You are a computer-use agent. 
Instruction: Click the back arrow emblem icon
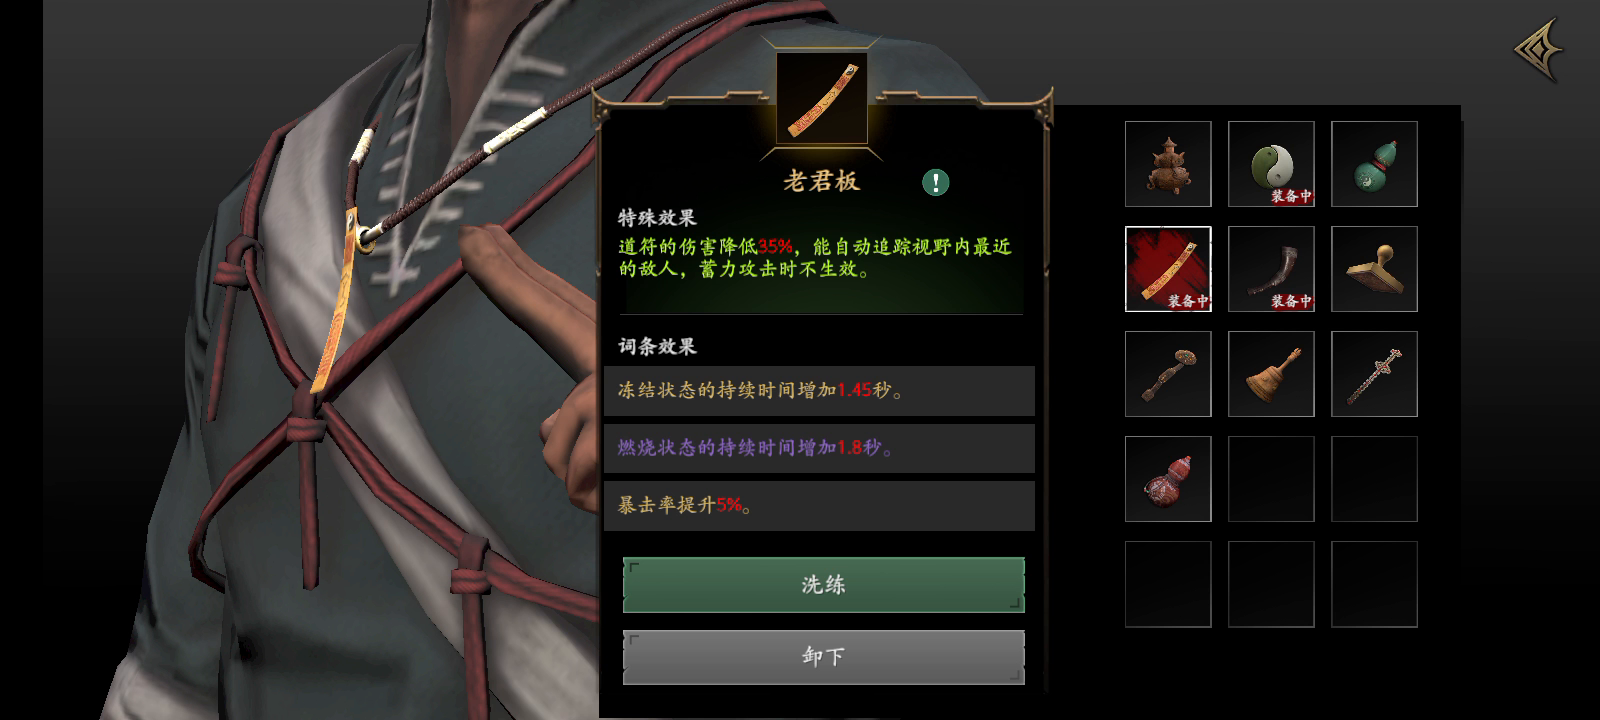pos(1538,50)
